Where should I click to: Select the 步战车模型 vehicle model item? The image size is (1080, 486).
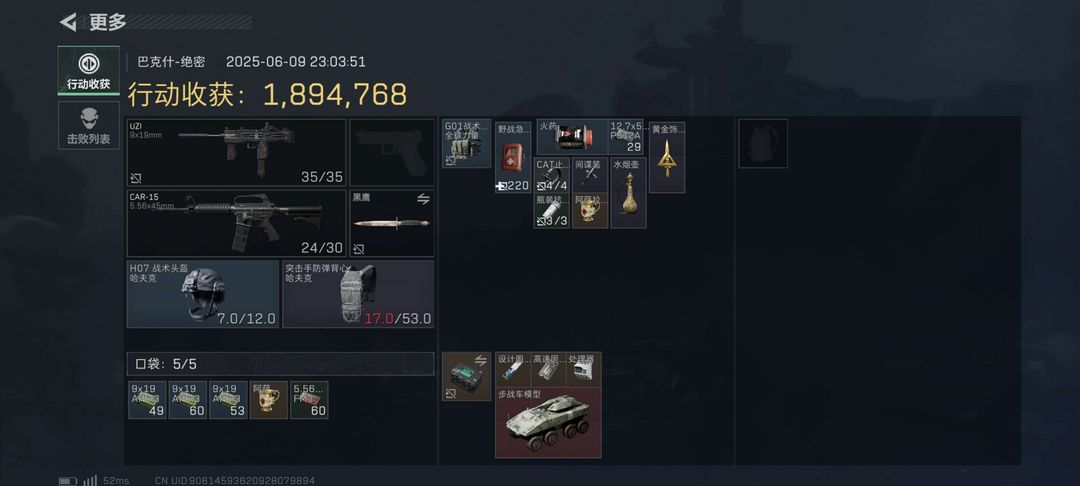(x=548, y=423)
